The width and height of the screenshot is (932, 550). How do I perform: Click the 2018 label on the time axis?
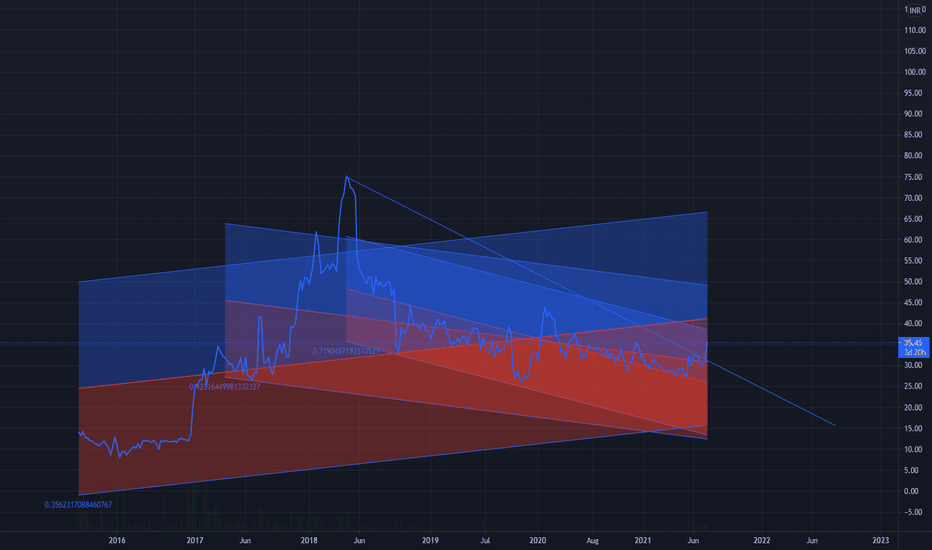click(309, 540)
